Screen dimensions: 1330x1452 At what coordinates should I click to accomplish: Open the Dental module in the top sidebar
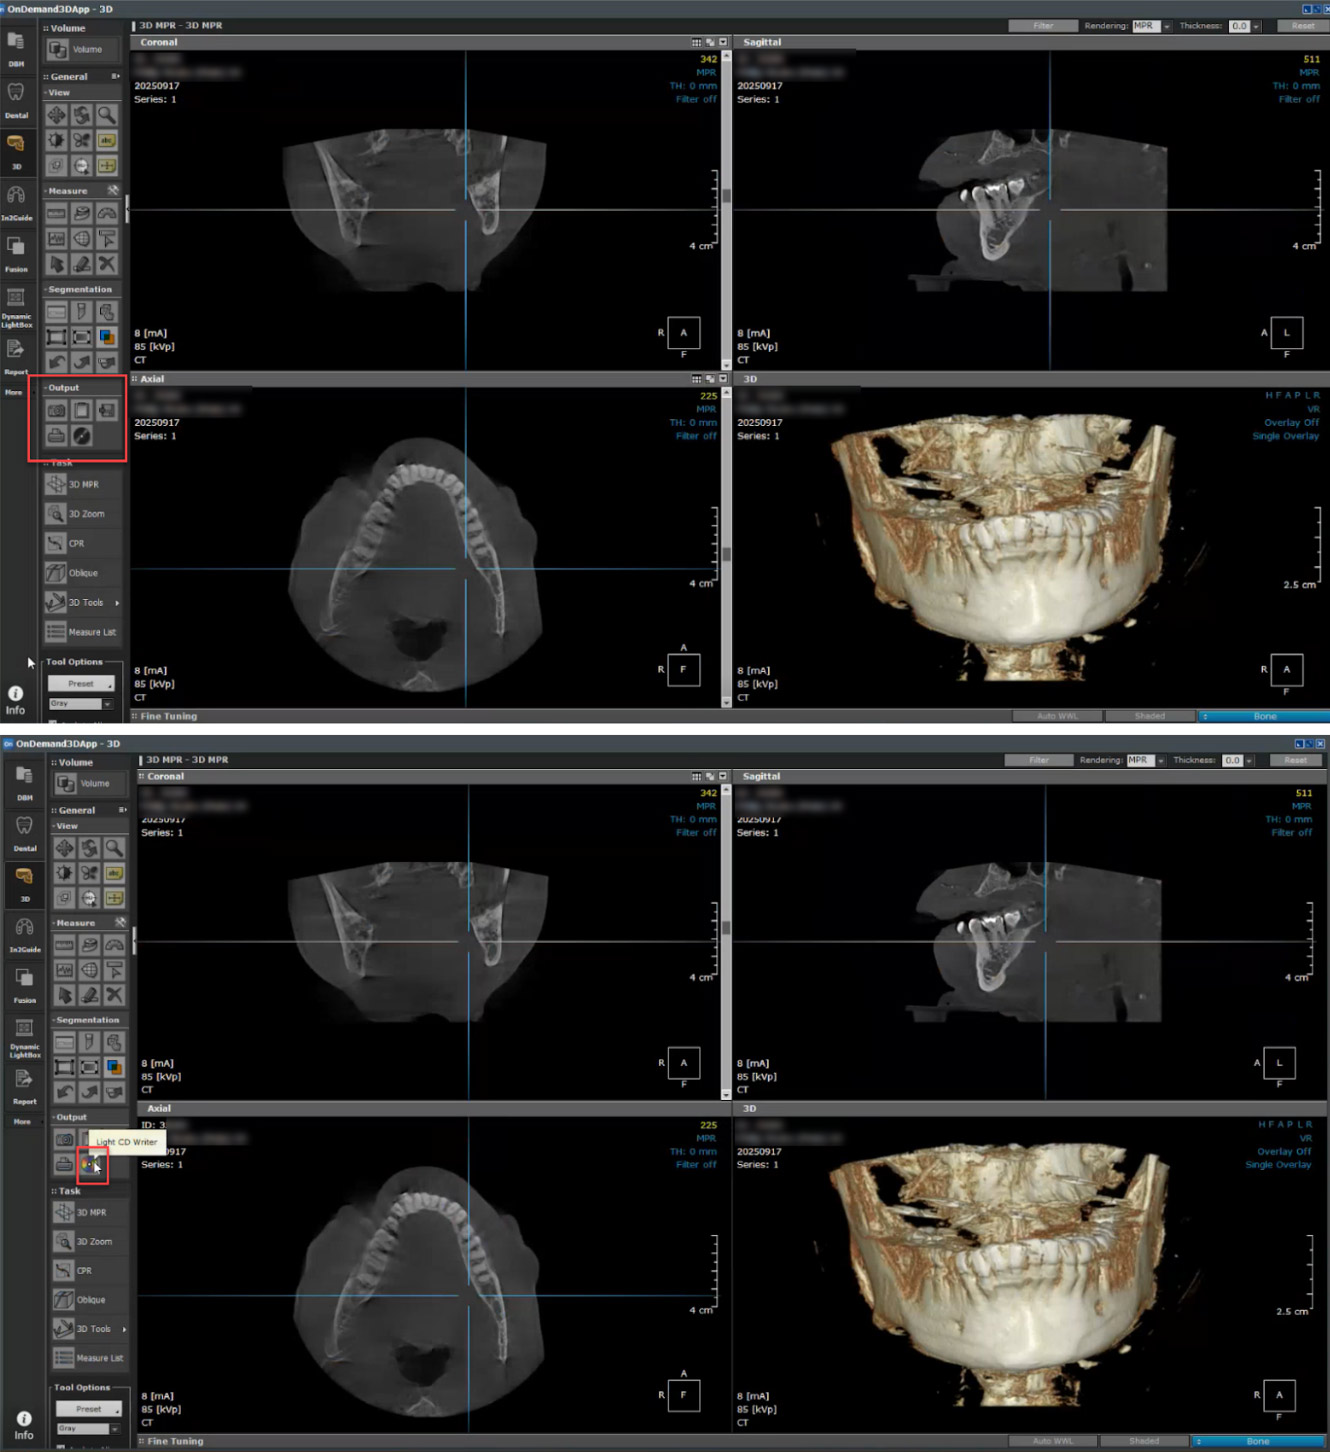coord(16,98)
